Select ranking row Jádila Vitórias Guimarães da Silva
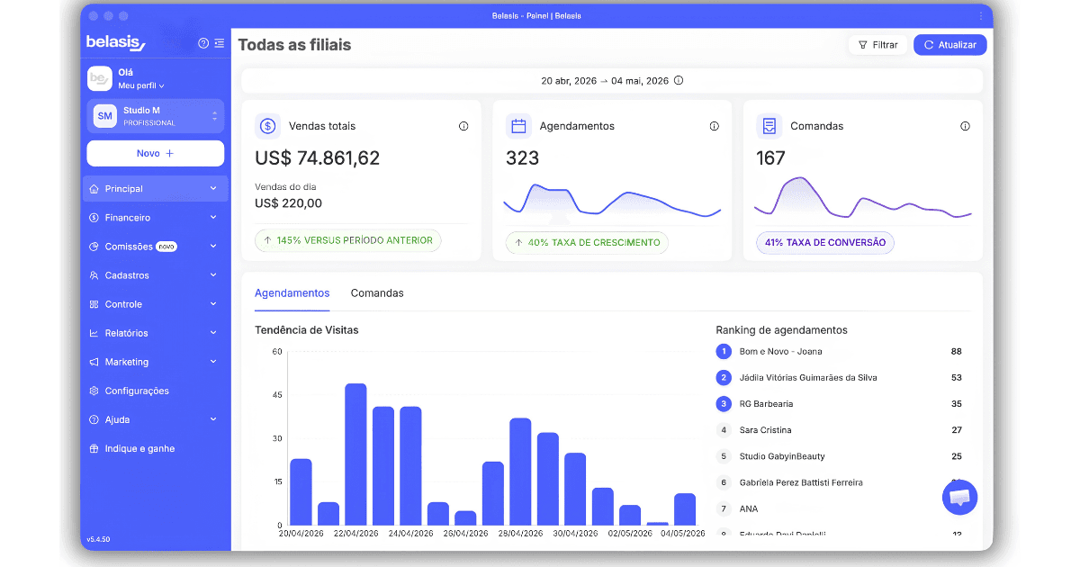 click(839, 378)
